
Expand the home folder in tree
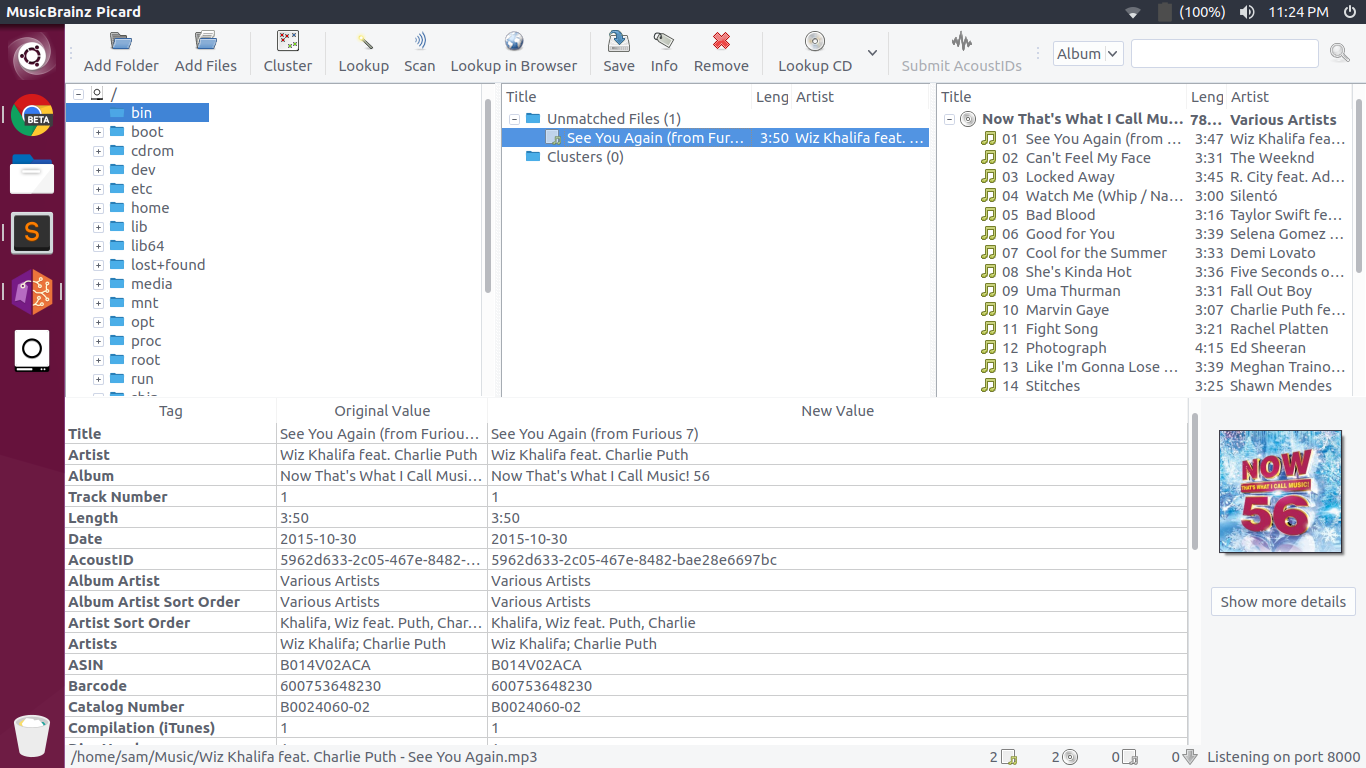pyautogui.click(x=98, y=208)
